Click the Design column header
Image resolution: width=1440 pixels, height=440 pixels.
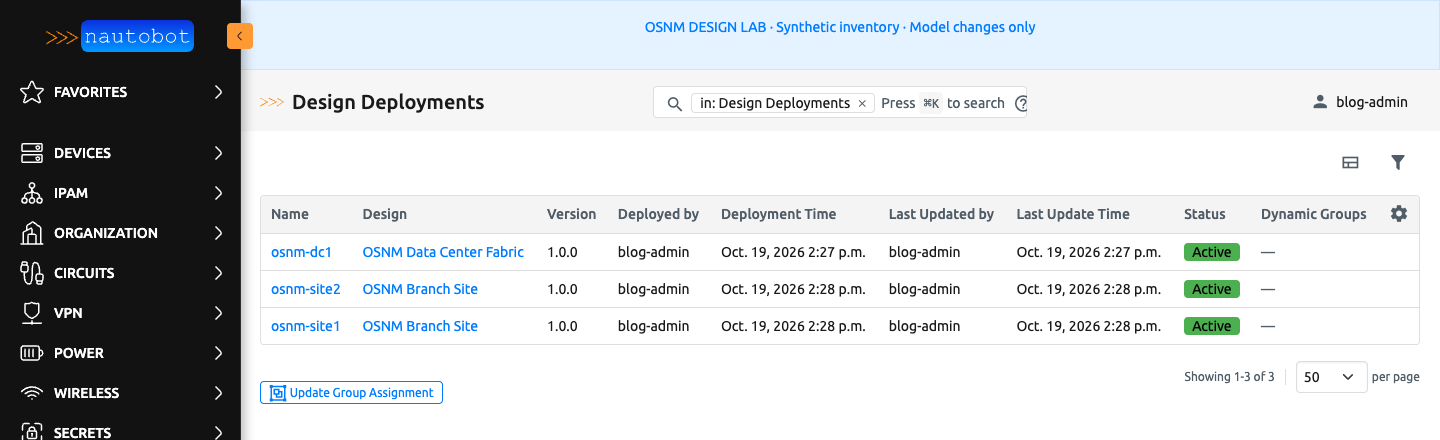pos(384,214)
